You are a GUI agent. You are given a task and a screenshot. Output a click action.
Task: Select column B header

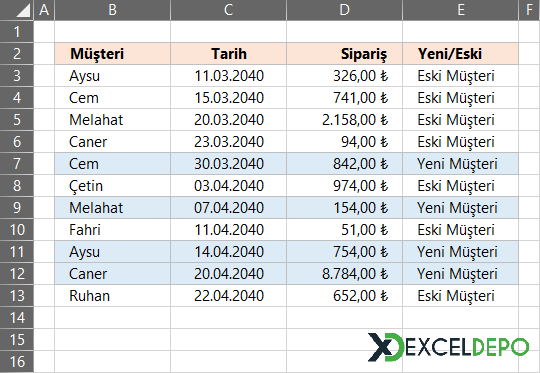112,10
